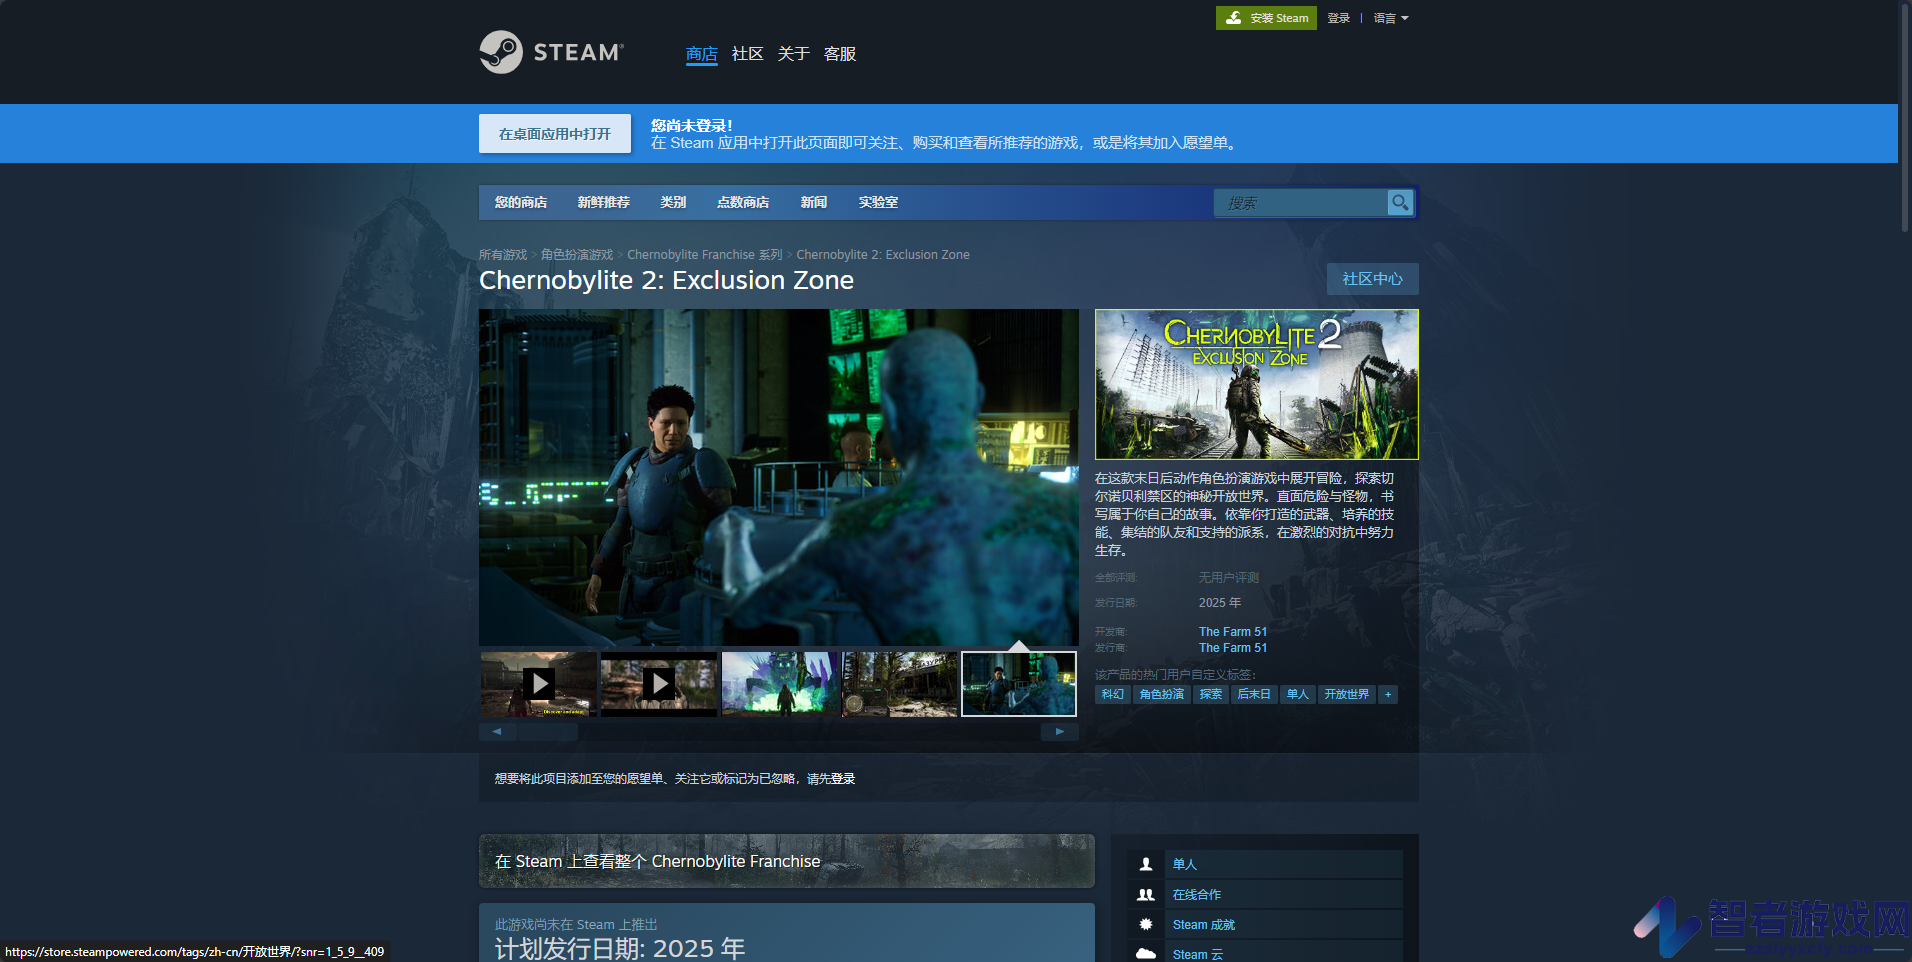Open the 语言 language dropdown
Image resolution: width=1912 pixels, height=962 pixels.
[1391, 18]
